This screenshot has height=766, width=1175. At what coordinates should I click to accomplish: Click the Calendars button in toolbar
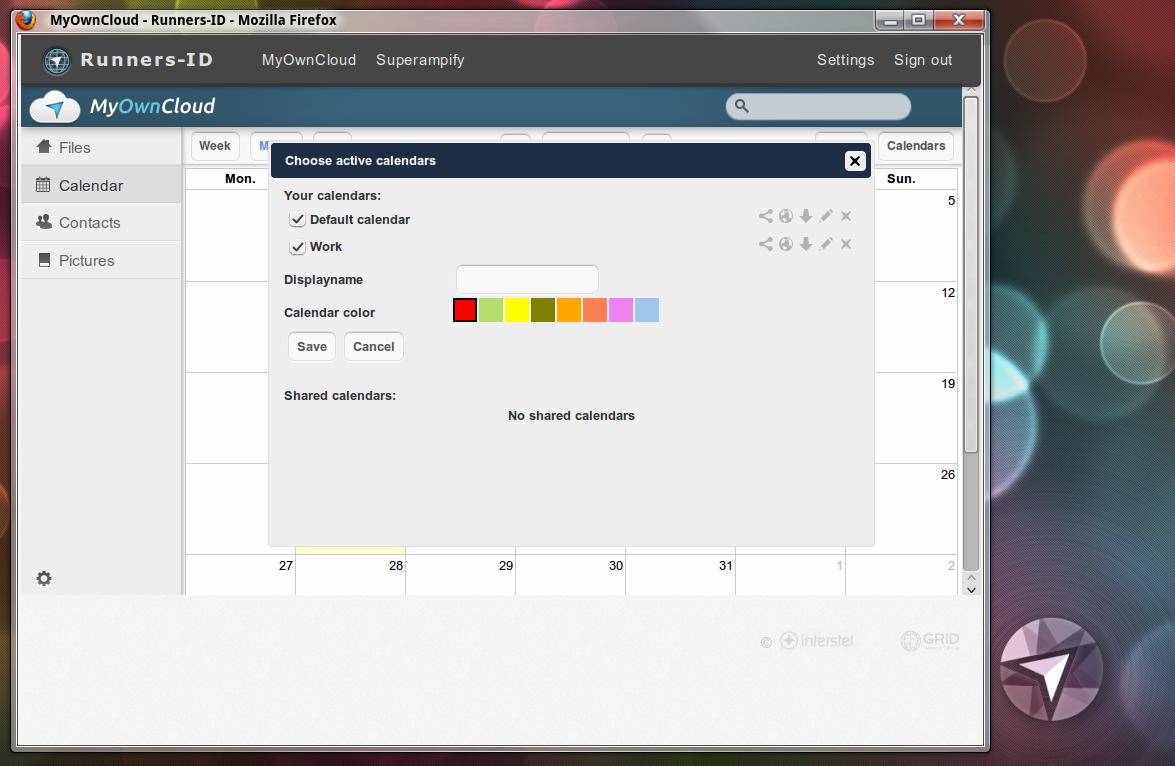(916, 146)
